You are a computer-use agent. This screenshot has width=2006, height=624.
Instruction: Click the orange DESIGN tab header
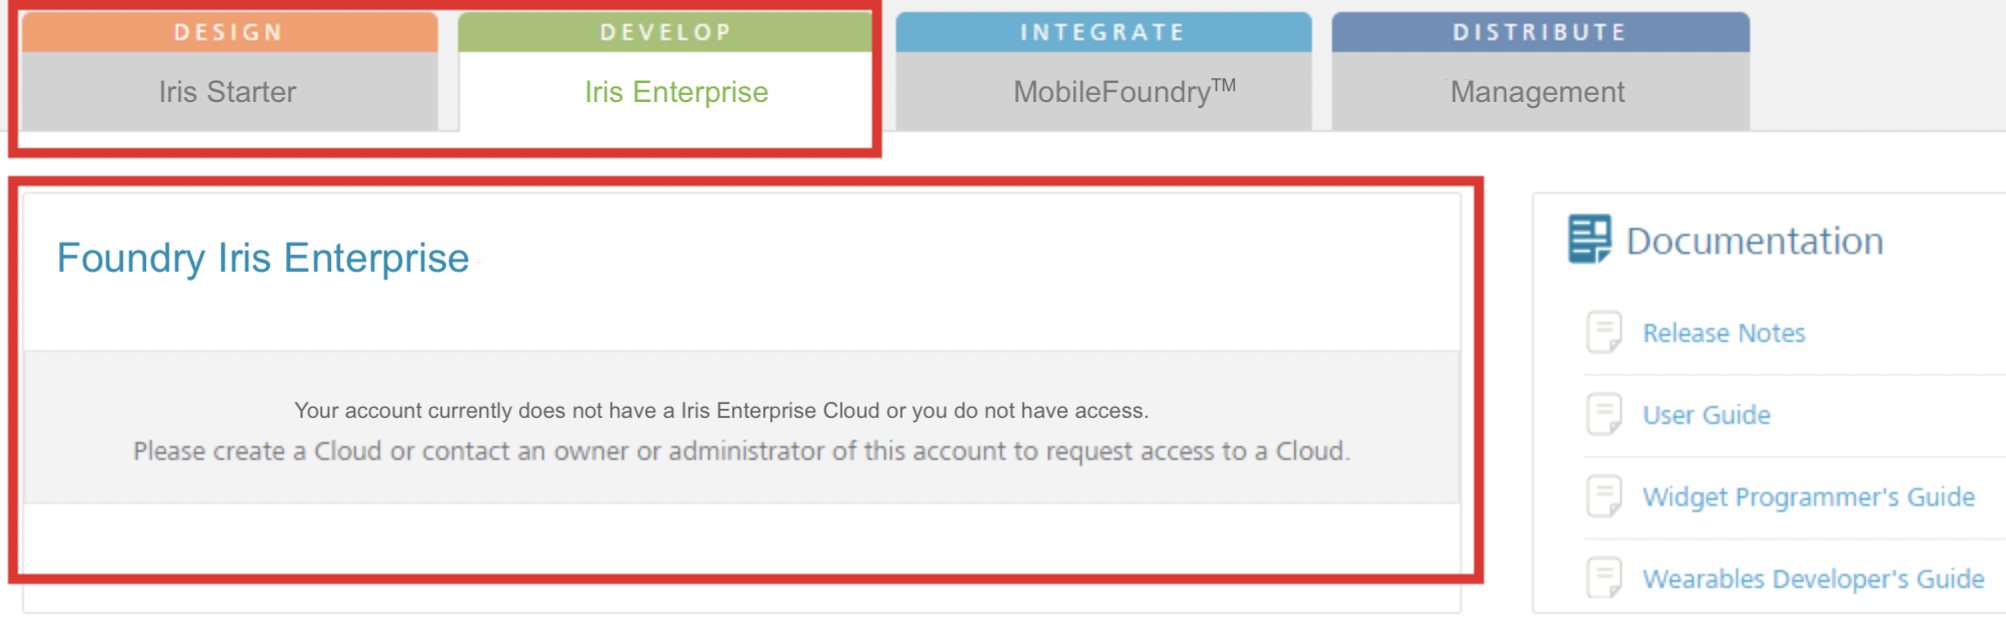228,32
